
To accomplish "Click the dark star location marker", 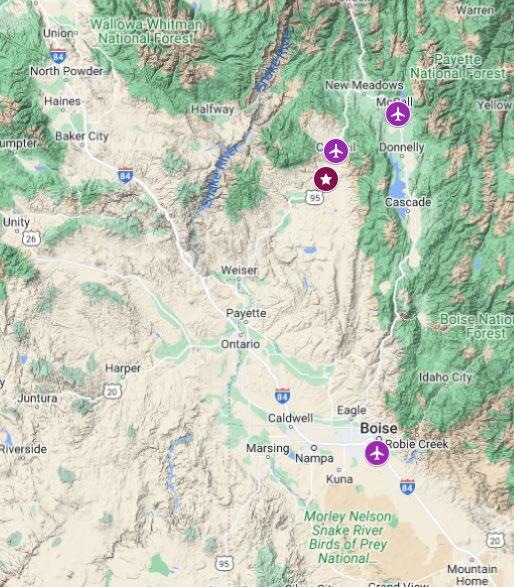I will (326, 179).
